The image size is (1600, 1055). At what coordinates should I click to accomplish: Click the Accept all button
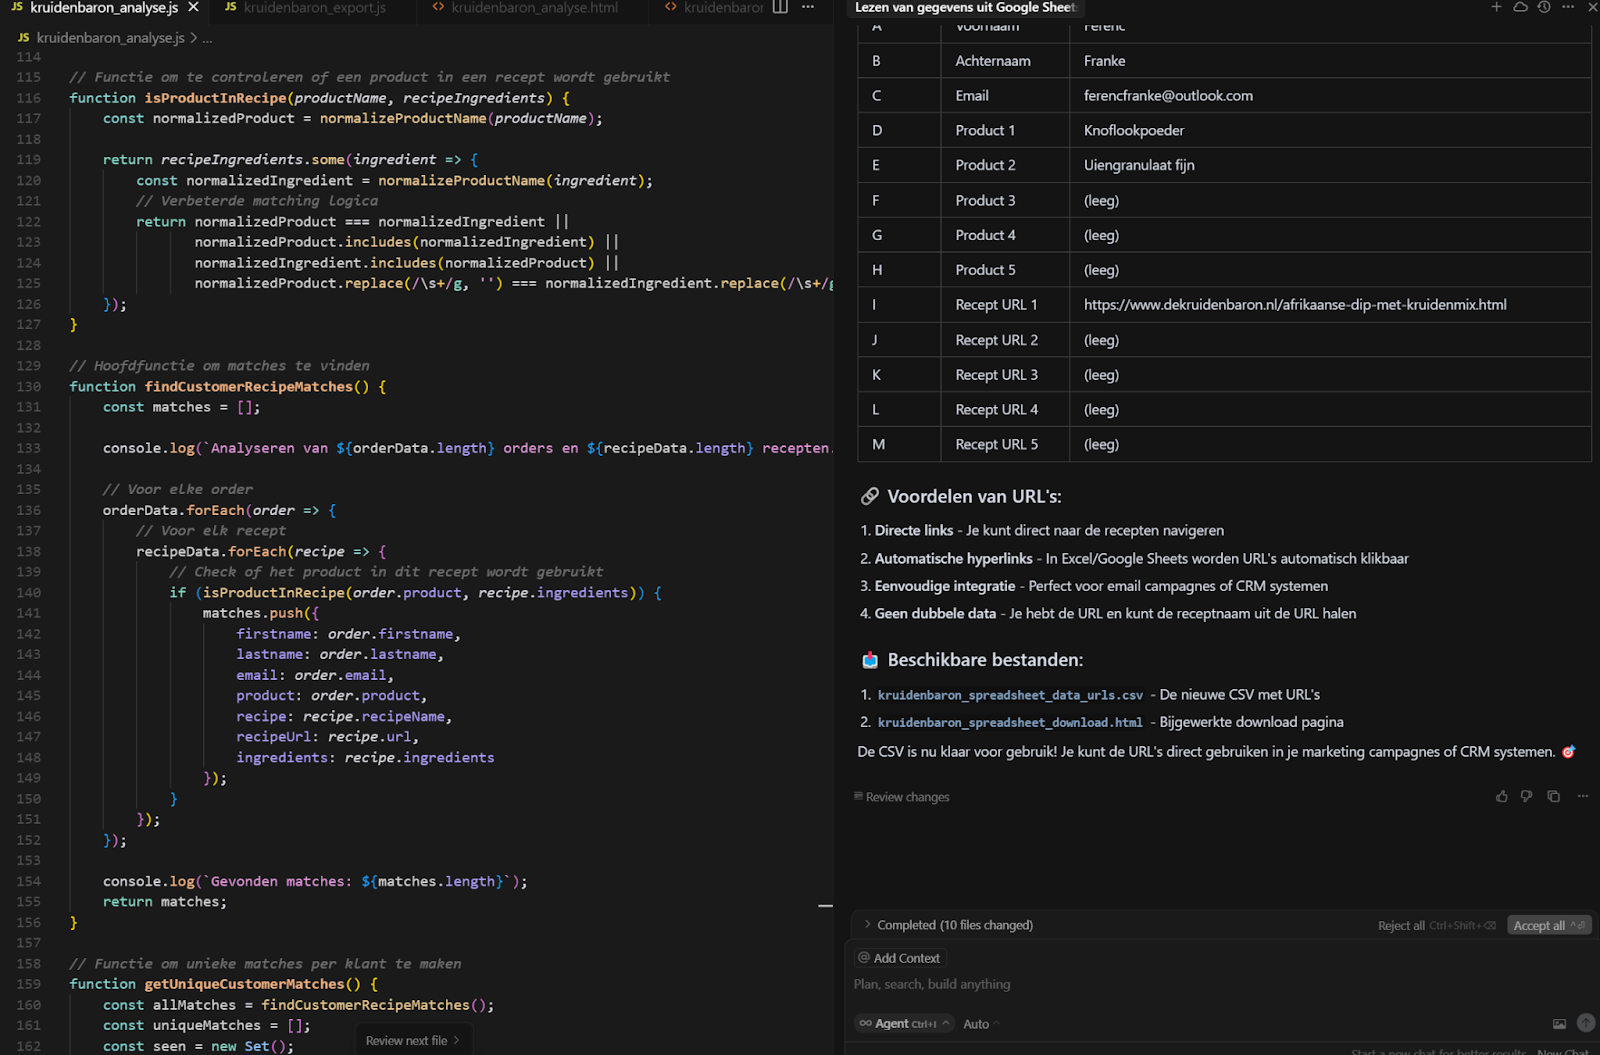pos(1539,925)
